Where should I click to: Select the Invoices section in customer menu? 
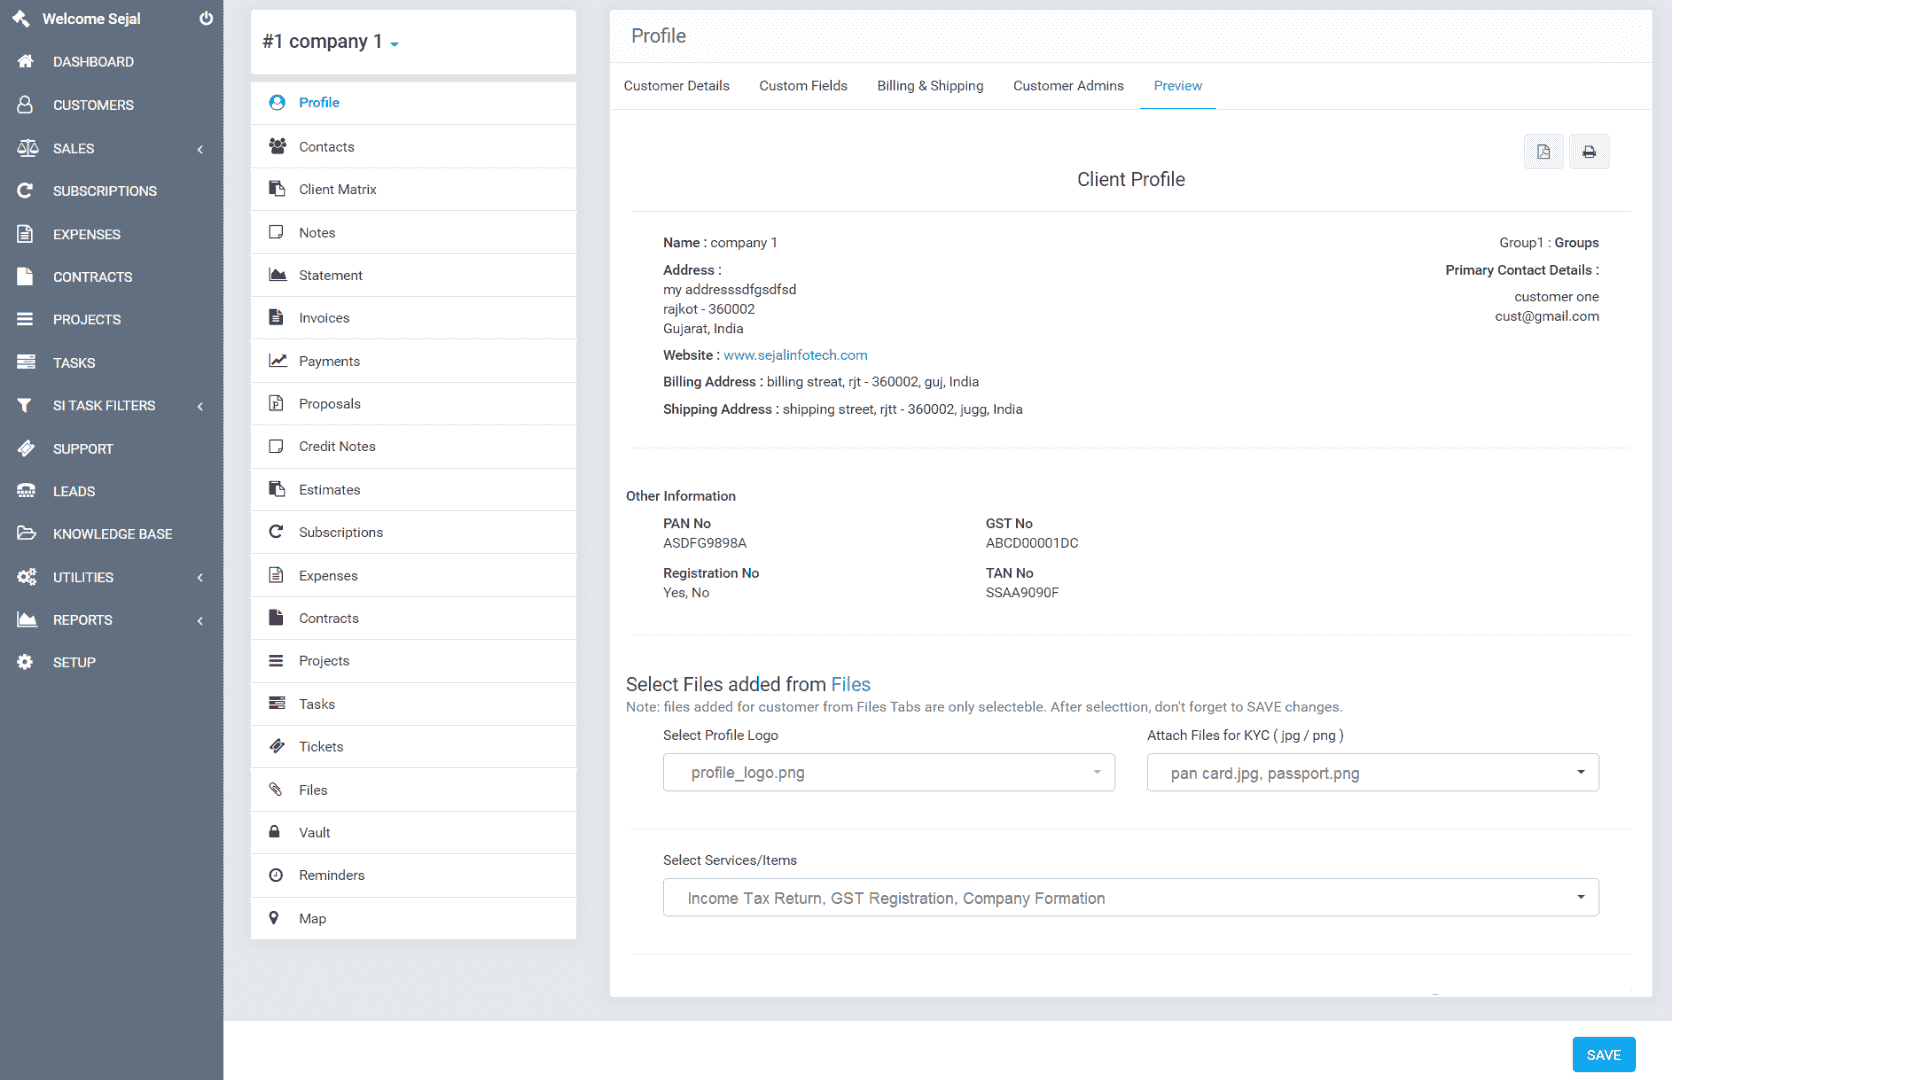[x=324, y=317]
